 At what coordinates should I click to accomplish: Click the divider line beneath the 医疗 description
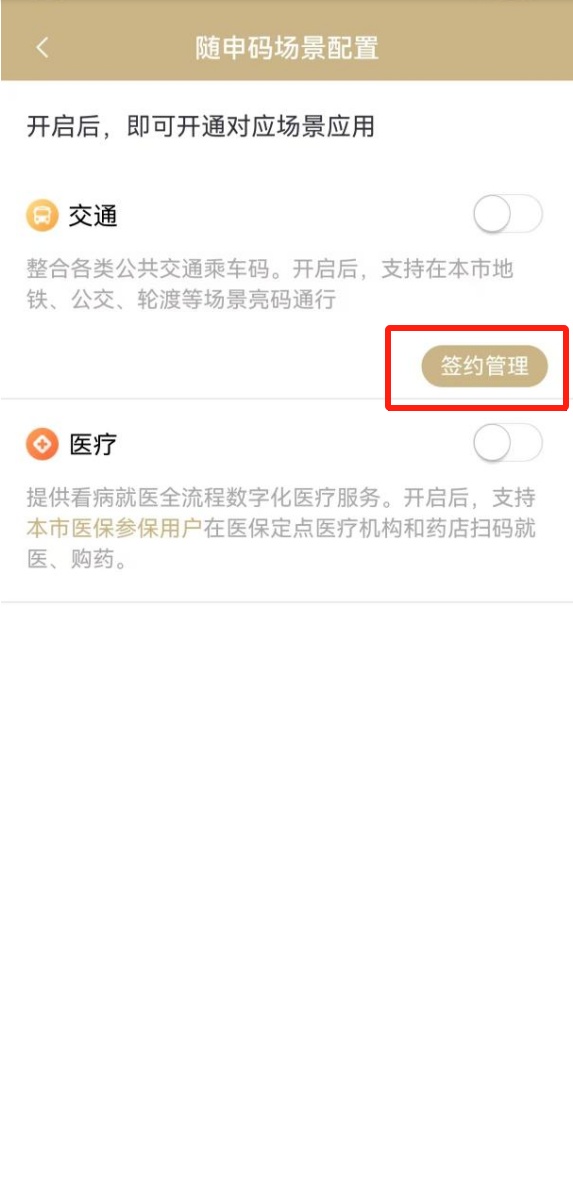pos(287,602)
